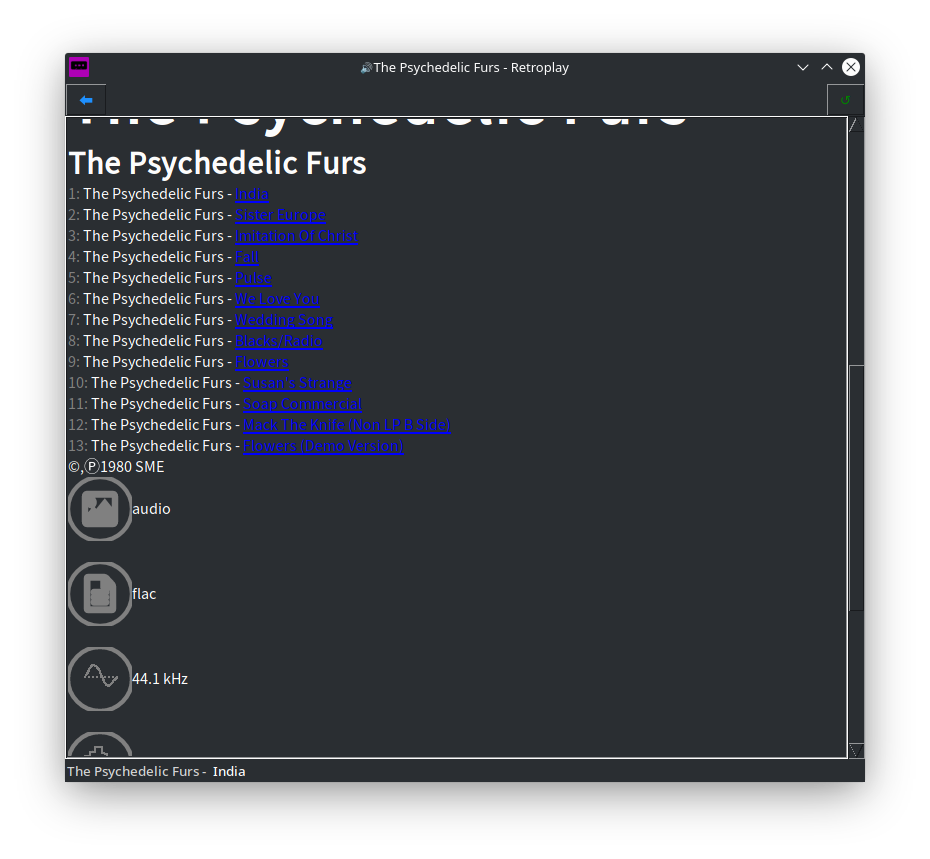This screenshot has height=859, width=930.
Task: Play the track Wedding Song
Action: click(x=284, y=320)
